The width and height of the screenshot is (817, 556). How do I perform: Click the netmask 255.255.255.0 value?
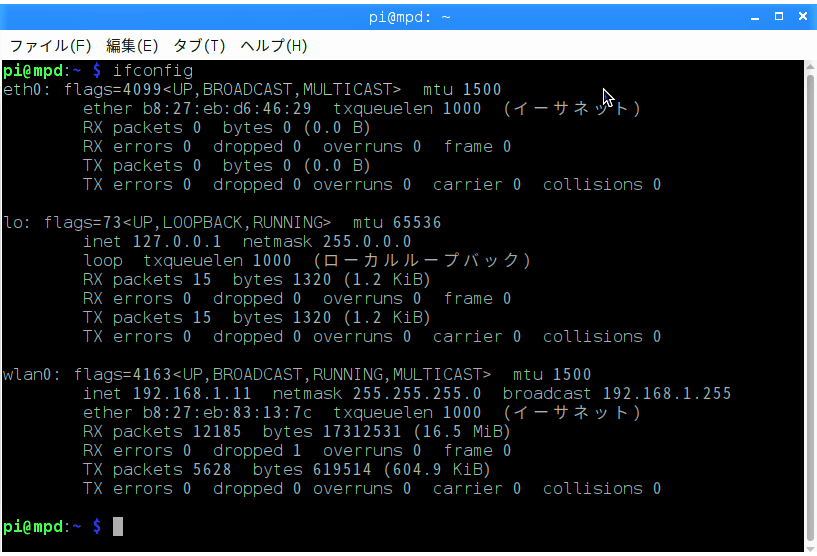pyautogui.click(x=417, y=393)
